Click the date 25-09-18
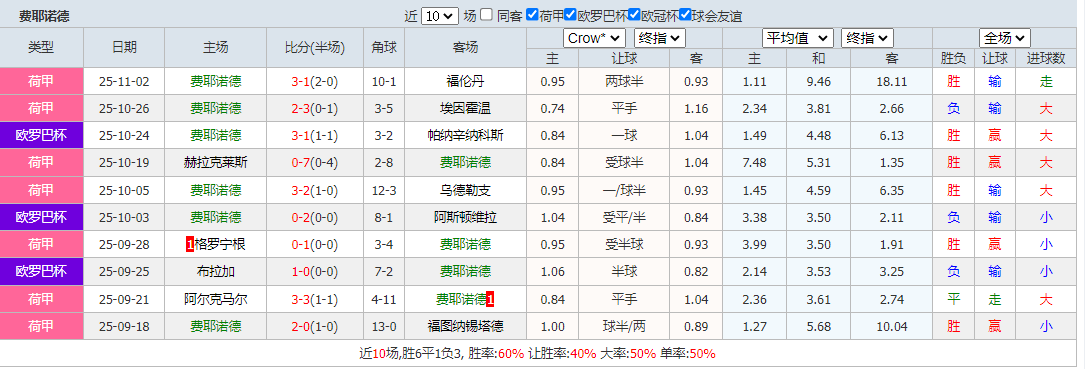Image resolution: width=1085 pixels, height=369 pixels. (x=124, y=326)
